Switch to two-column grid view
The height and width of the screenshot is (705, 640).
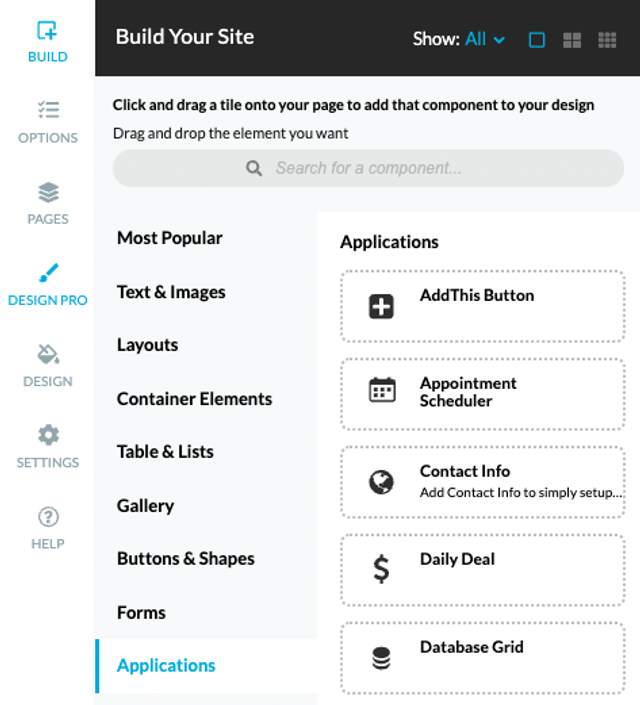coord(572,40)
